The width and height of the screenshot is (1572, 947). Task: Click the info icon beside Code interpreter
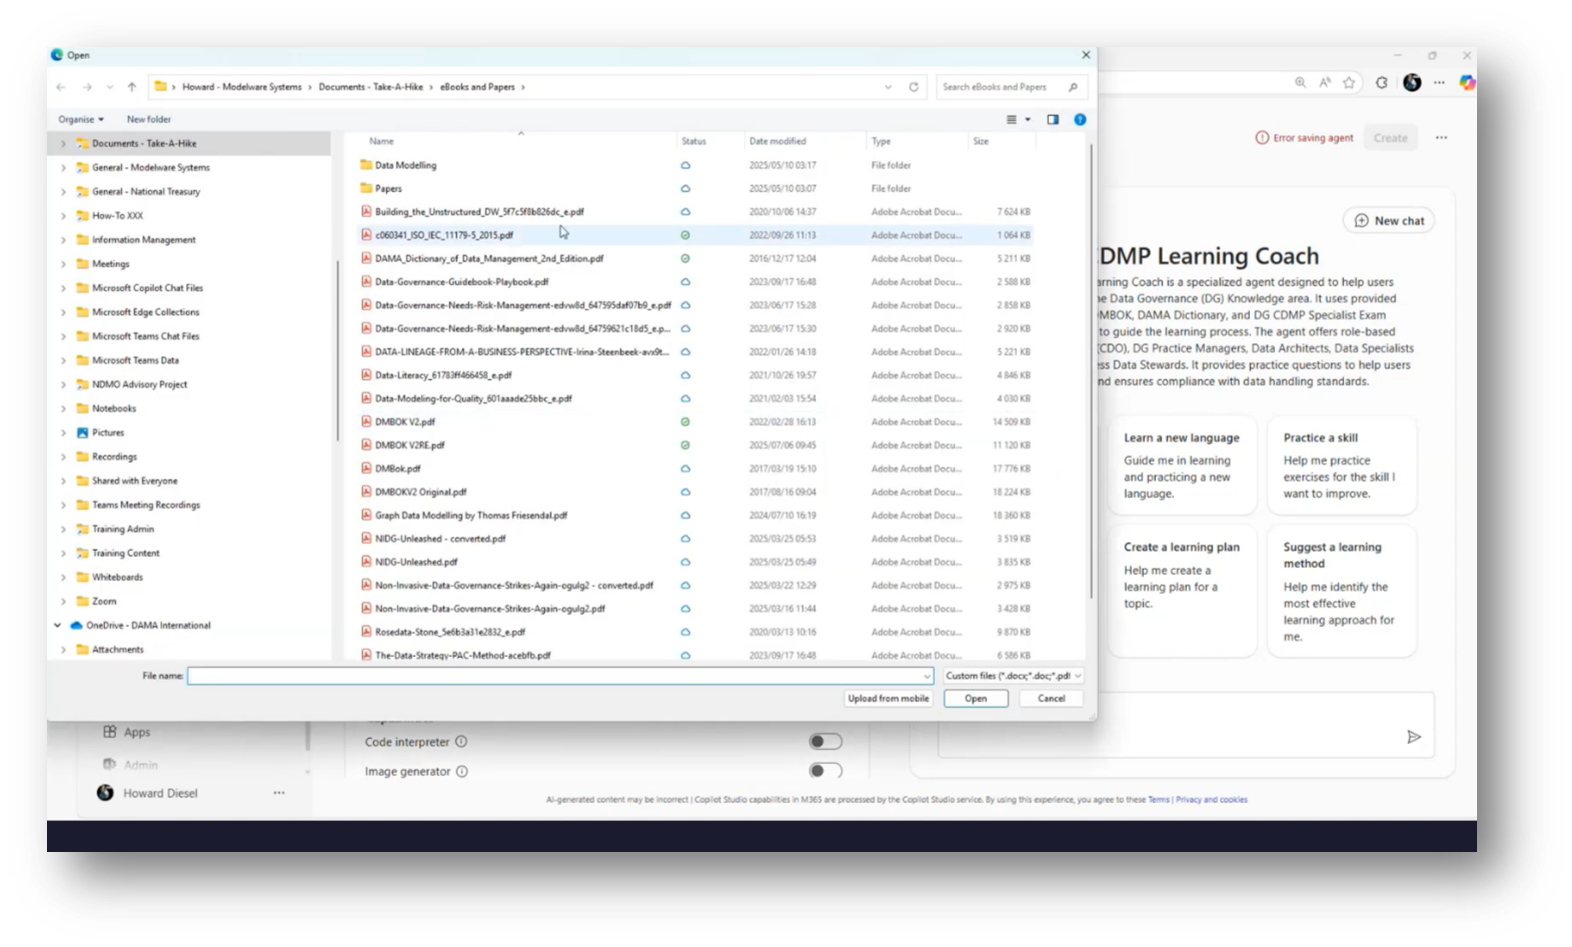coord(461,742)
